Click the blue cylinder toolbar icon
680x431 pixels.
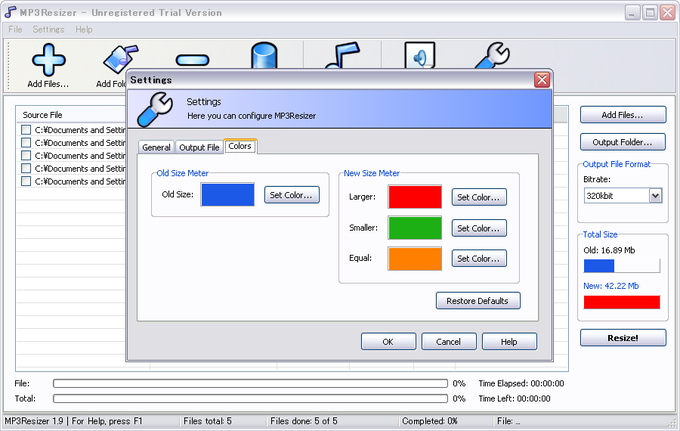point(264,56)
